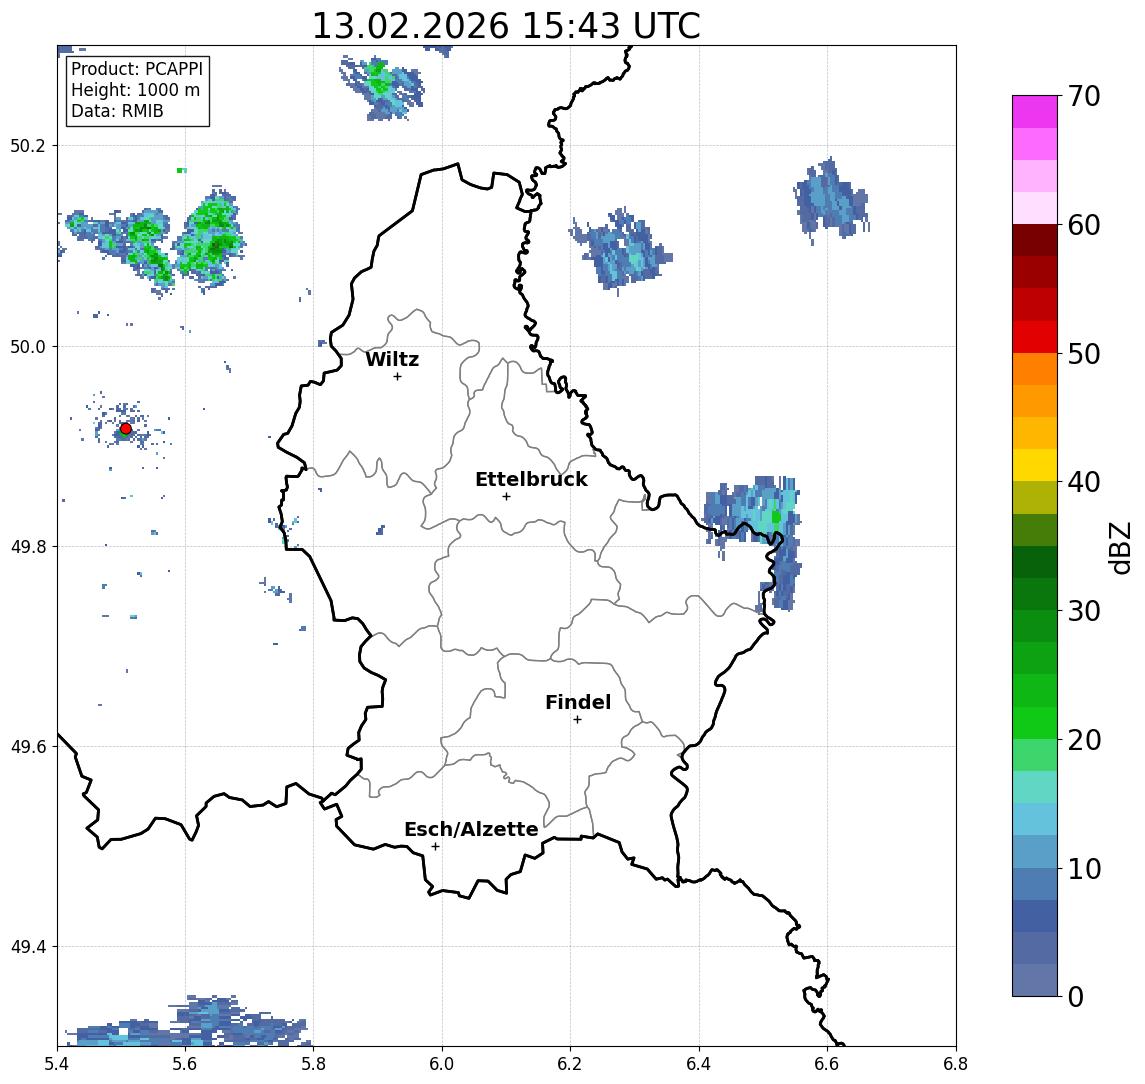This screenshot has height=1084, width=1145.
Task: Click the light blue colorbar segment above 10
Action: click(x=1035, y=851)
